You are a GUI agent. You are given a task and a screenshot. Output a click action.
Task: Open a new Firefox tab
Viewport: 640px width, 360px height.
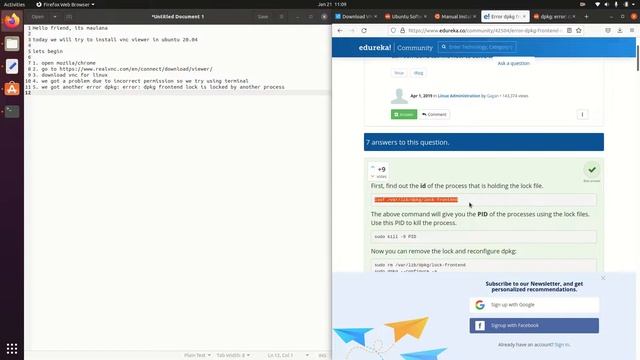pyautogui.click(x=587, y=17)
